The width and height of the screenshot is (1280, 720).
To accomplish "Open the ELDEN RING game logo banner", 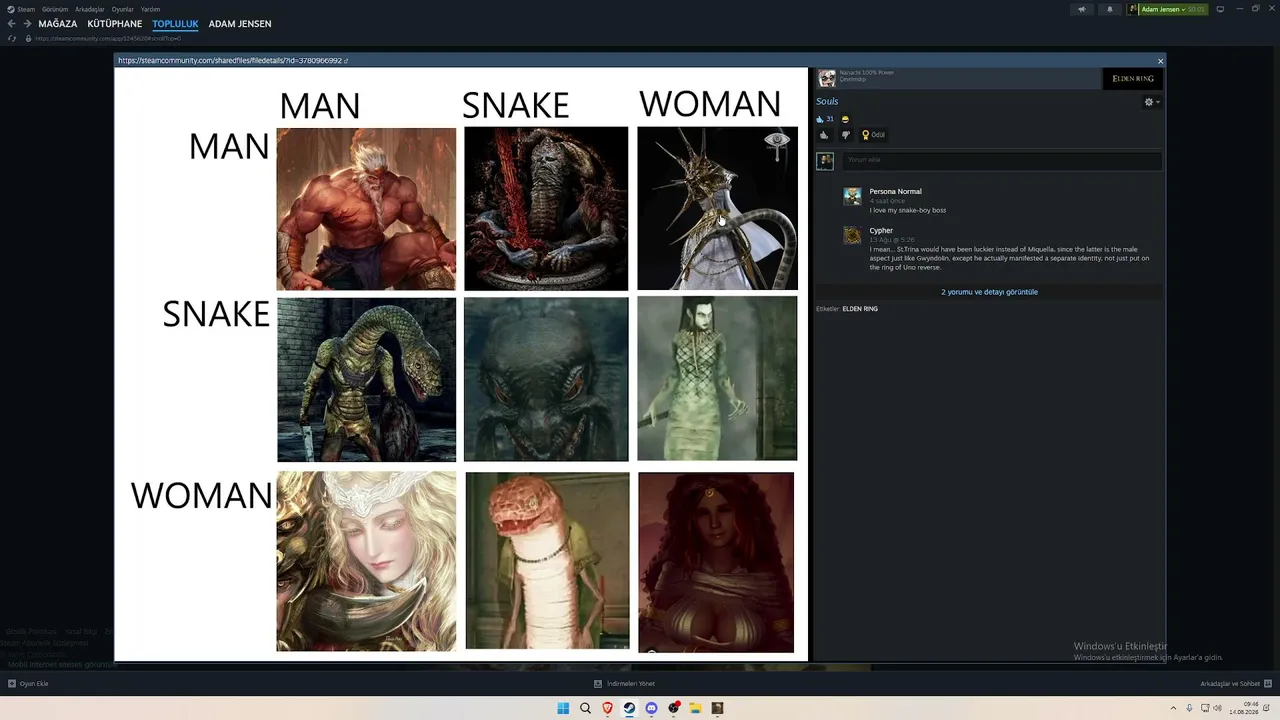I will tap(1133, 79).
